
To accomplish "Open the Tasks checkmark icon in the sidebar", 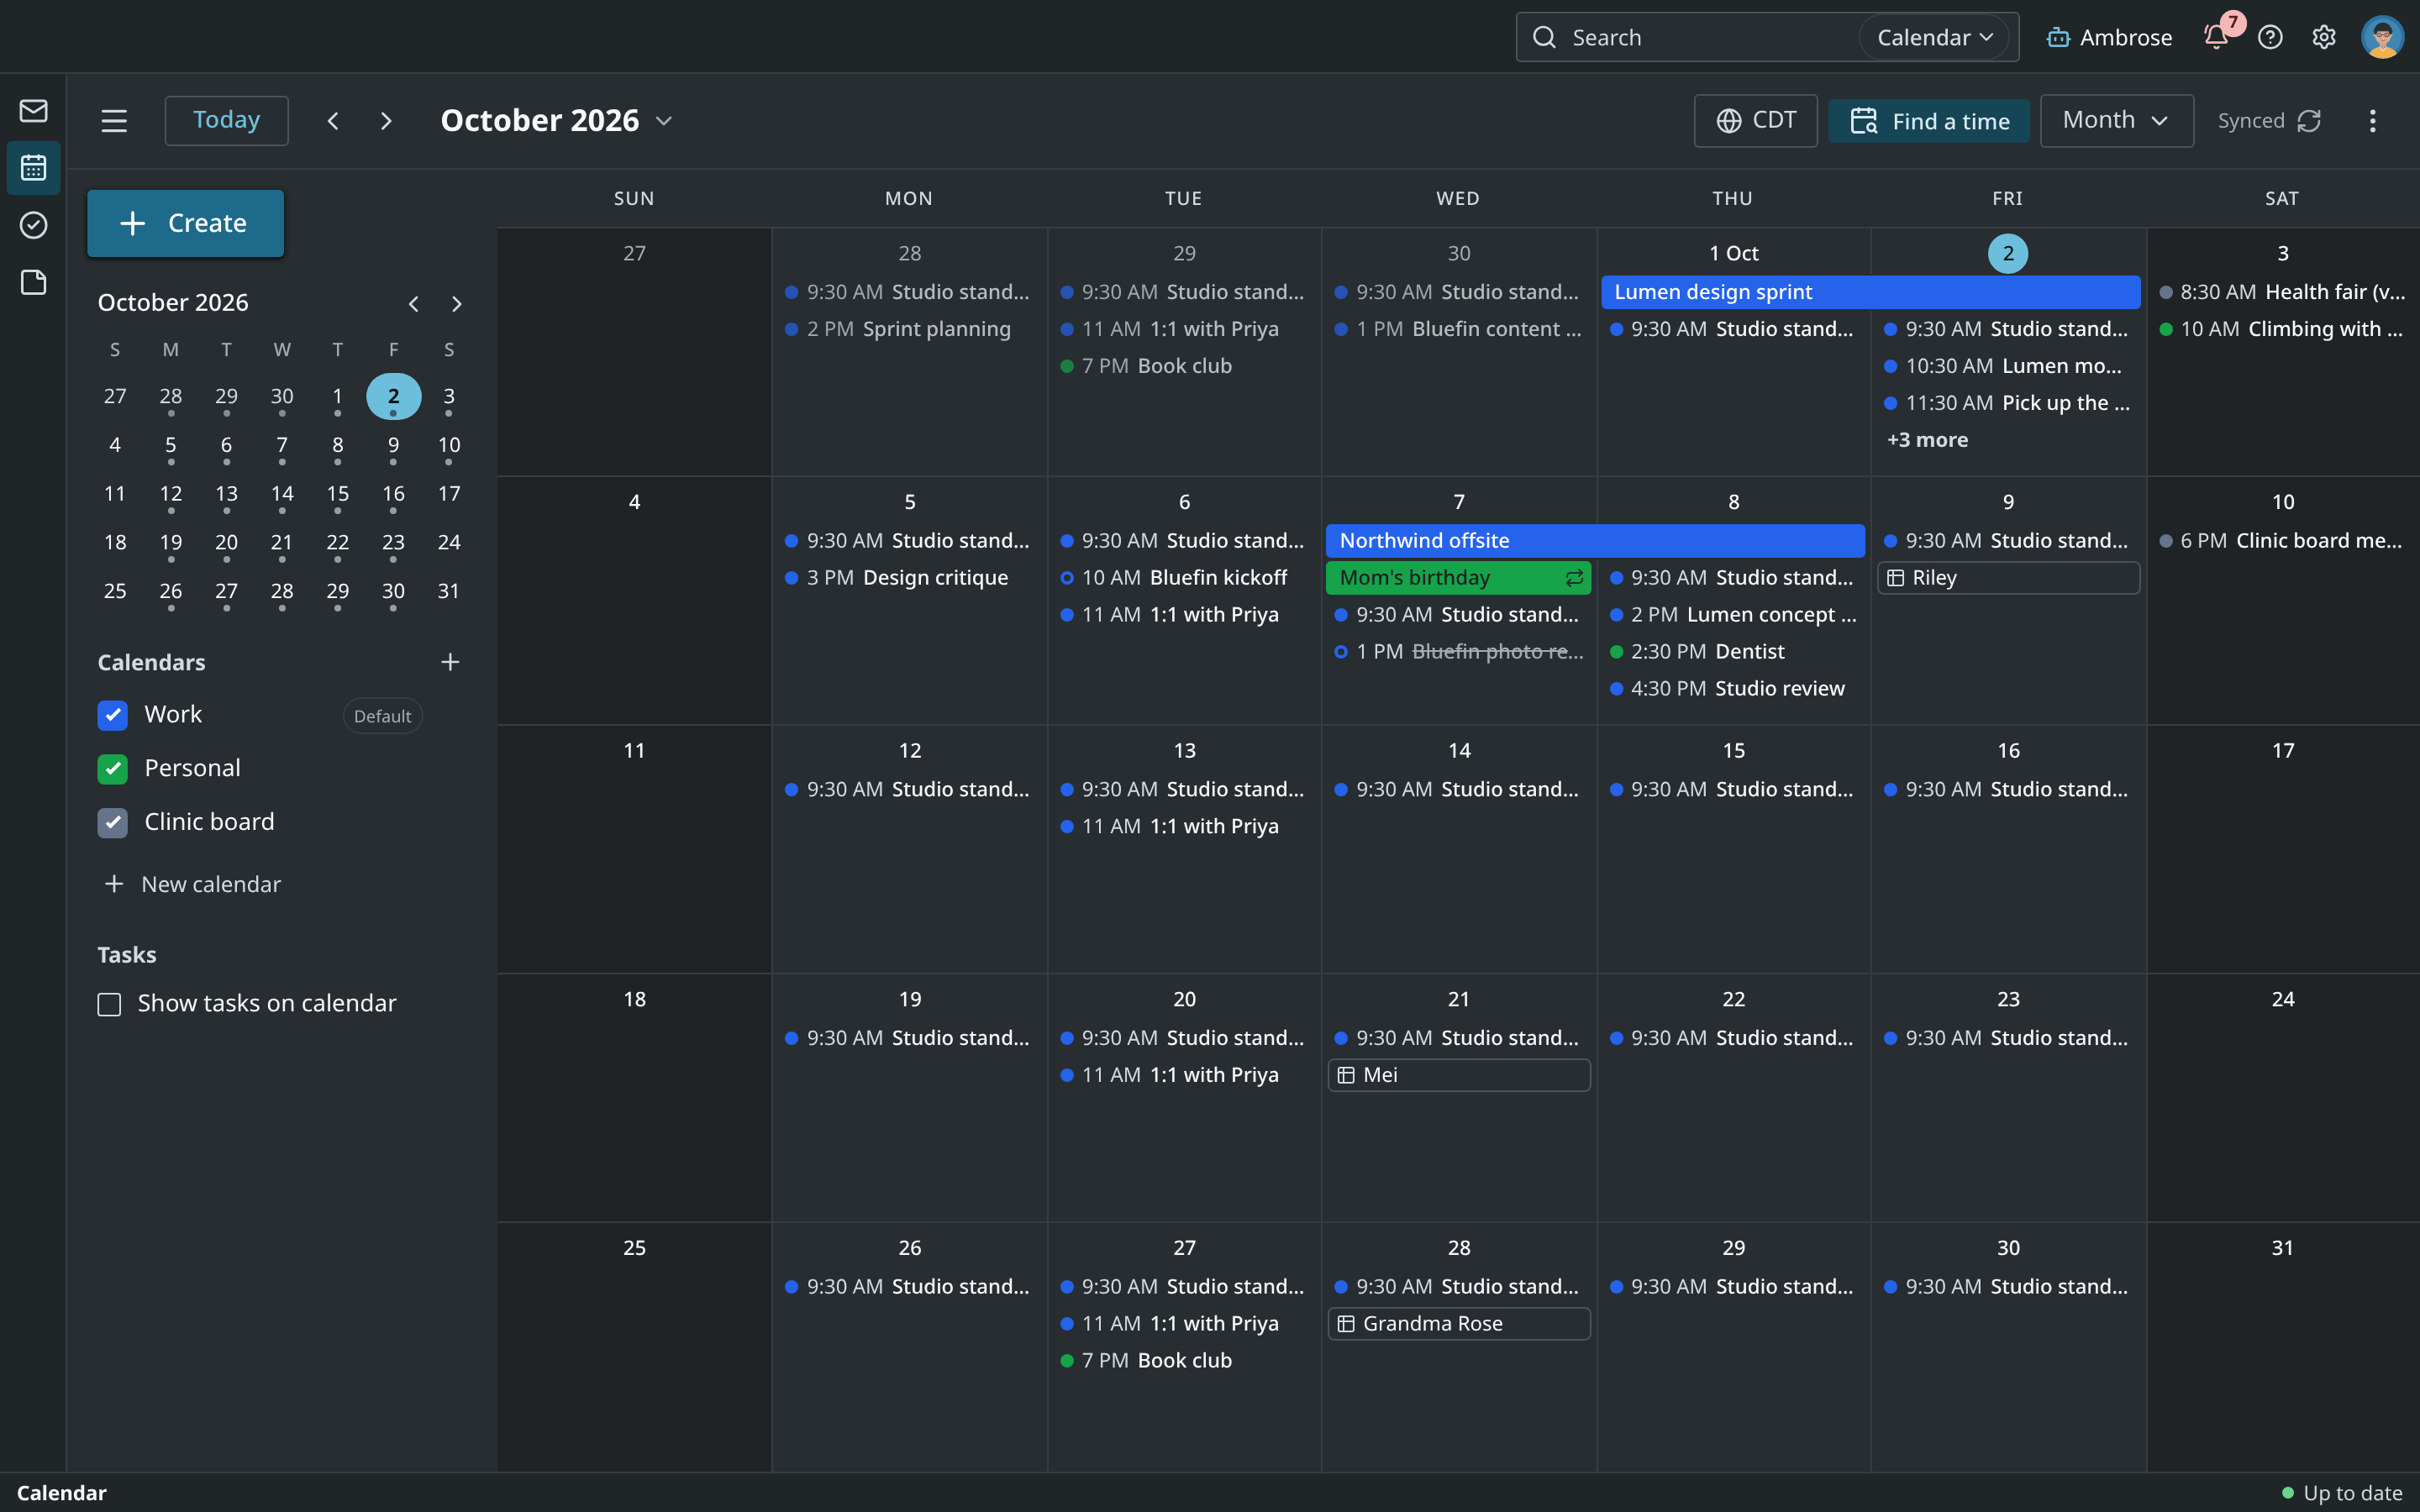I will click(x=33, y=225).
